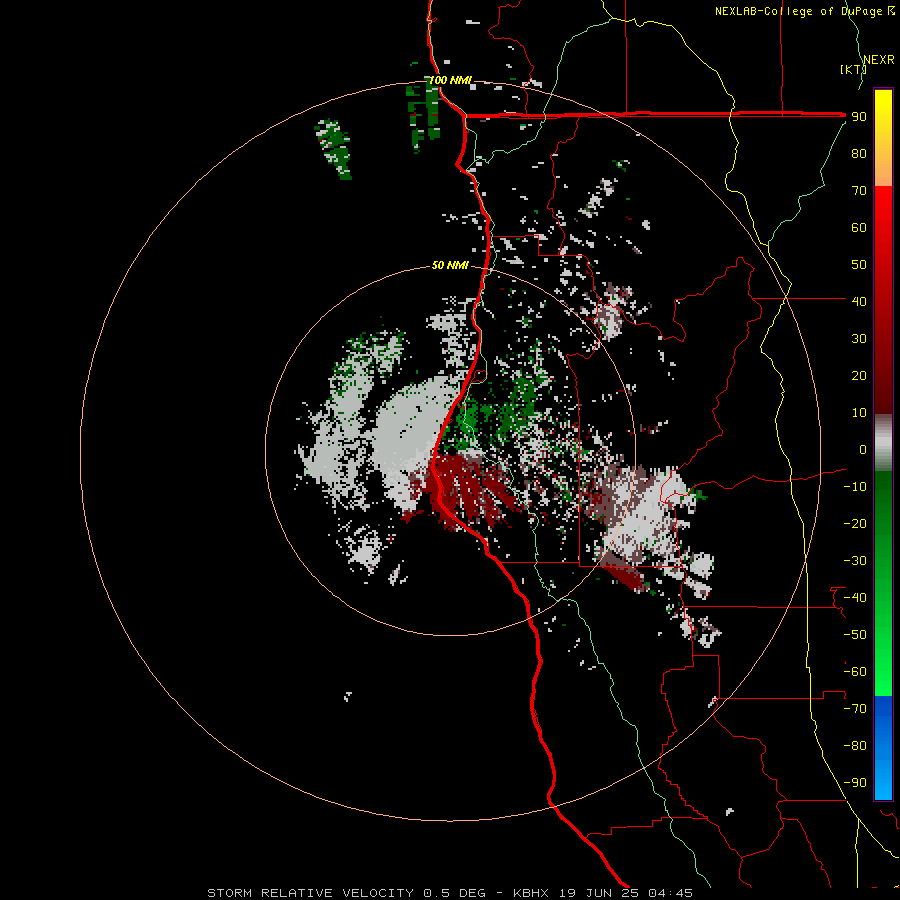Click the [KT] units label
The height and width of the screenshot is (900, 900).
853,69
